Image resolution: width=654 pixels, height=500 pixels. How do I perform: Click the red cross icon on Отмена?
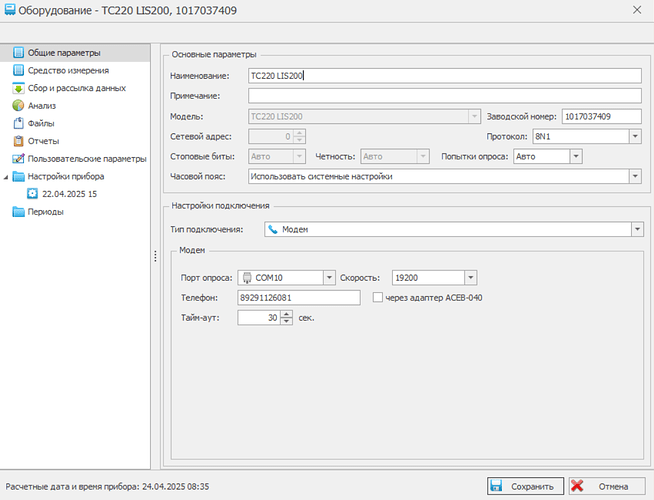coord(577,486)
